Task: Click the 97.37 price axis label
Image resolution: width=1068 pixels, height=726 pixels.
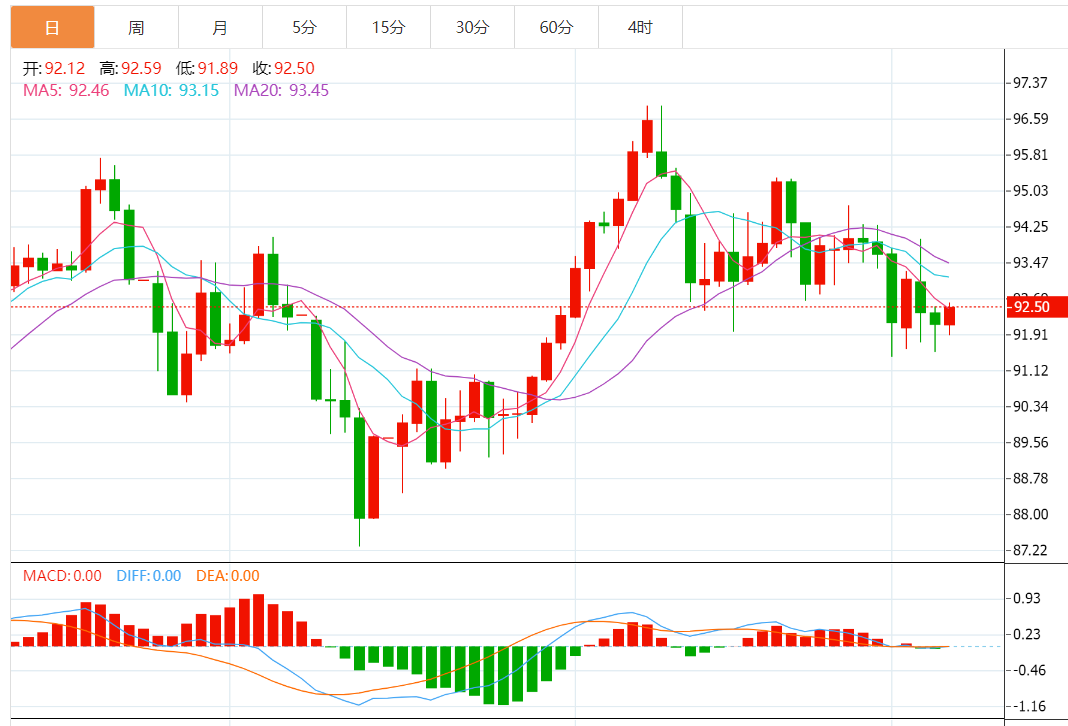Action: (1030, 83)
